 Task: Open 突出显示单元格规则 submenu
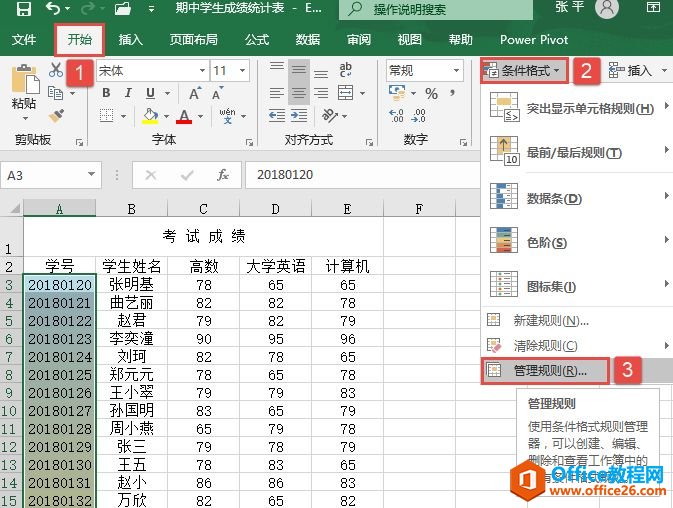click(x=576, y=108)
